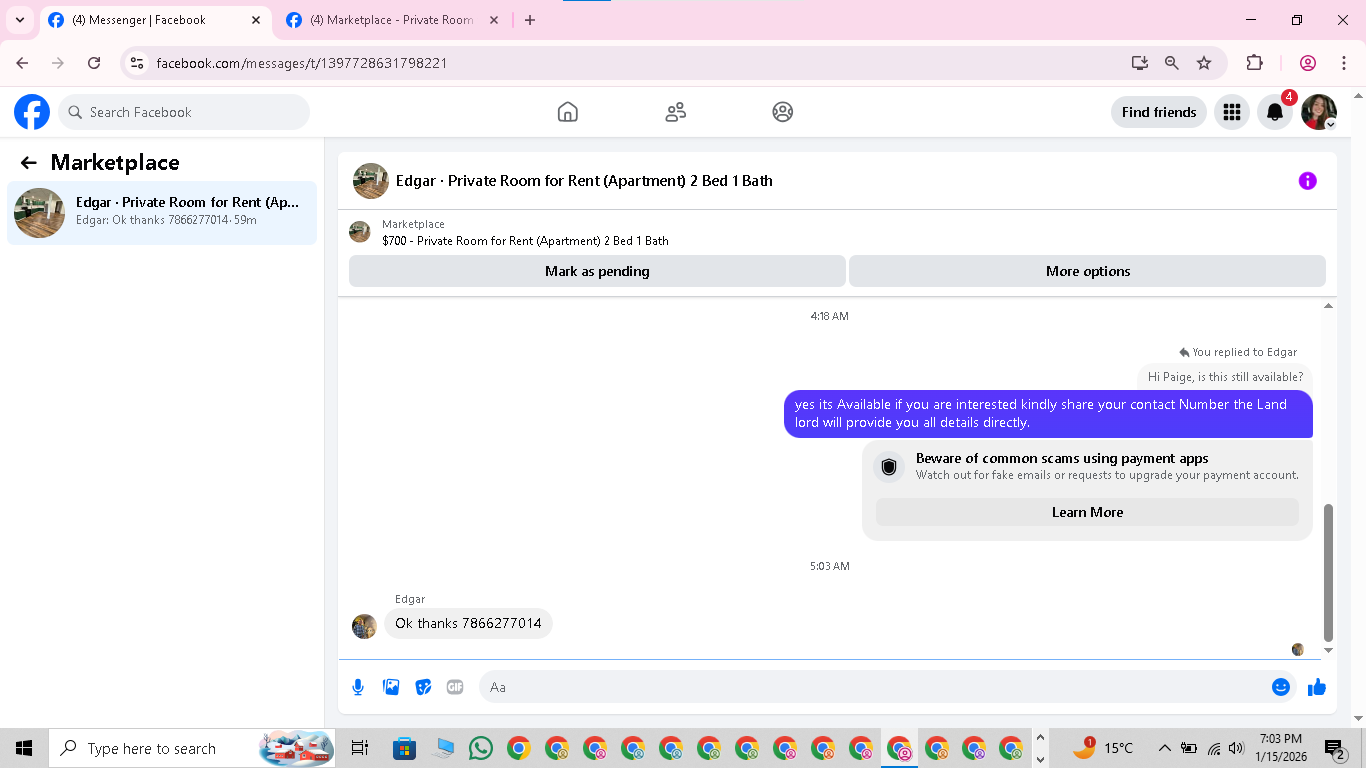Click the zoom magnifier icon in address bar

pyautogui.click(x=1172, y=63)
